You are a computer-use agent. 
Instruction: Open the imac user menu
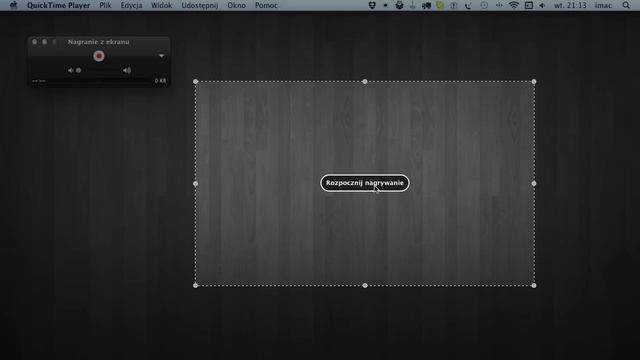[603, 5]
